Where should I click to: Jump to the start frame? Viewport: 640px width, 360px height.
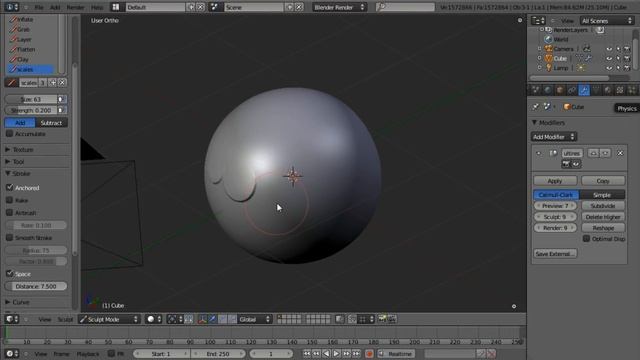point(307,354)
